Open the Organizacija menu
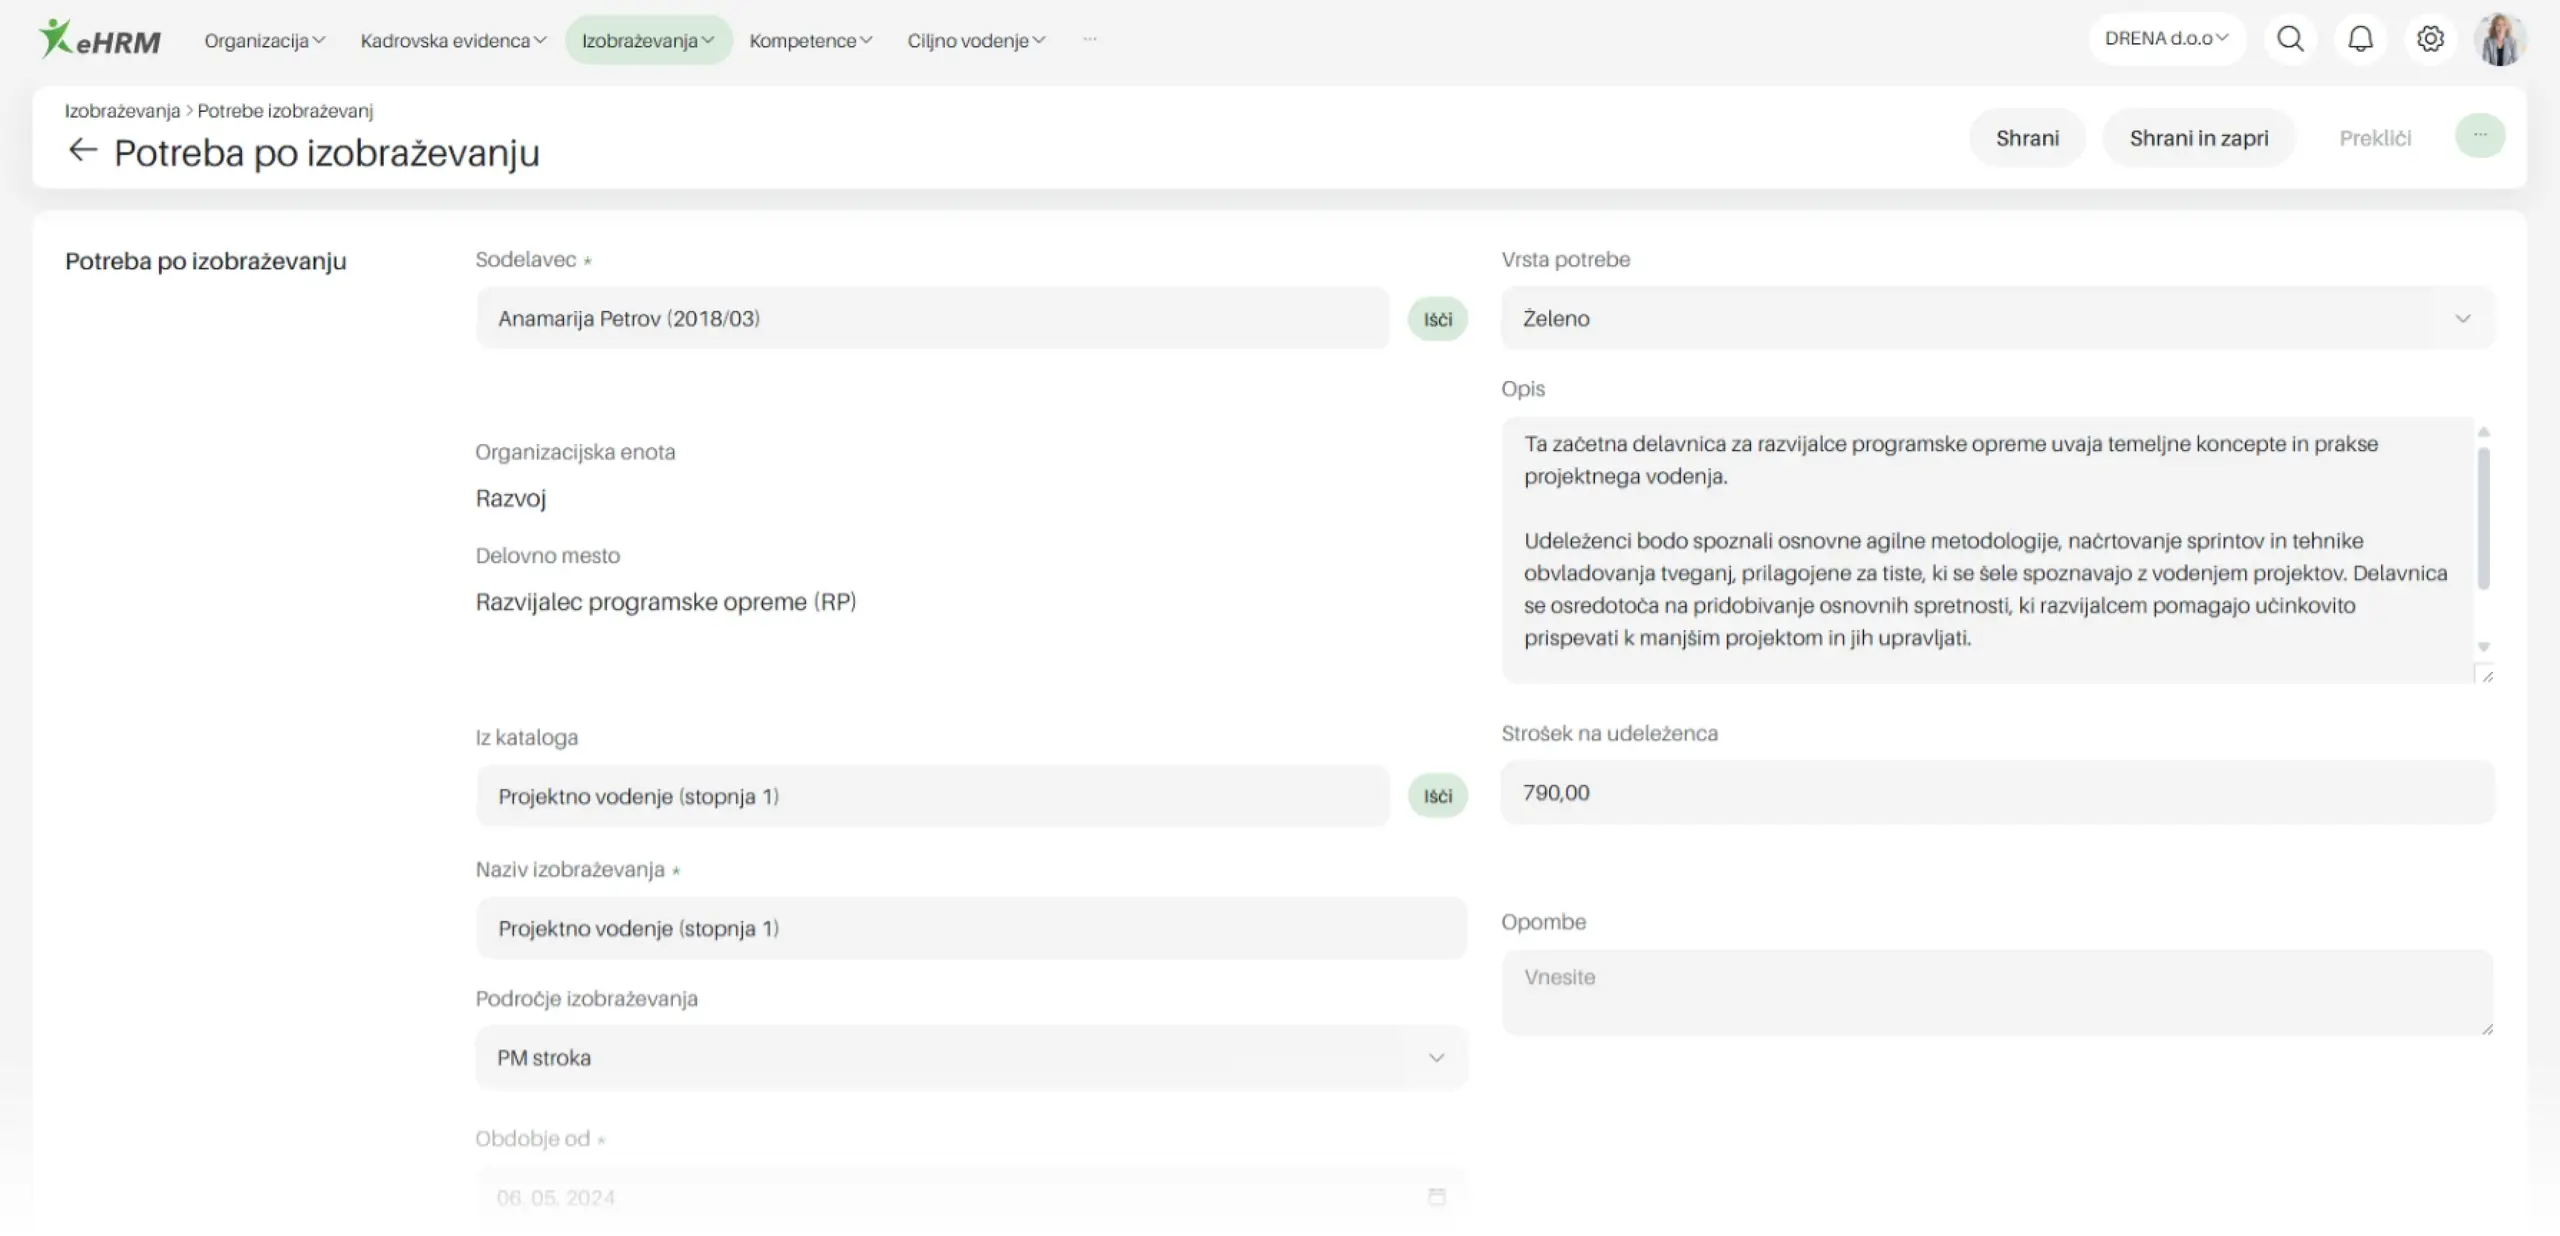The width and height of the screenshot is (2560, 1236). pyautogui.click(x=264, y=41)
